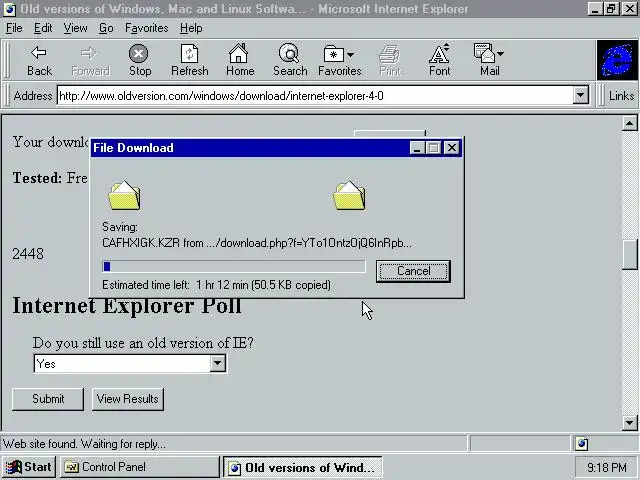Click the source folder icon in File Download
Image resolution: width=640 pixels, height=480 pixels.
[124, 196]
